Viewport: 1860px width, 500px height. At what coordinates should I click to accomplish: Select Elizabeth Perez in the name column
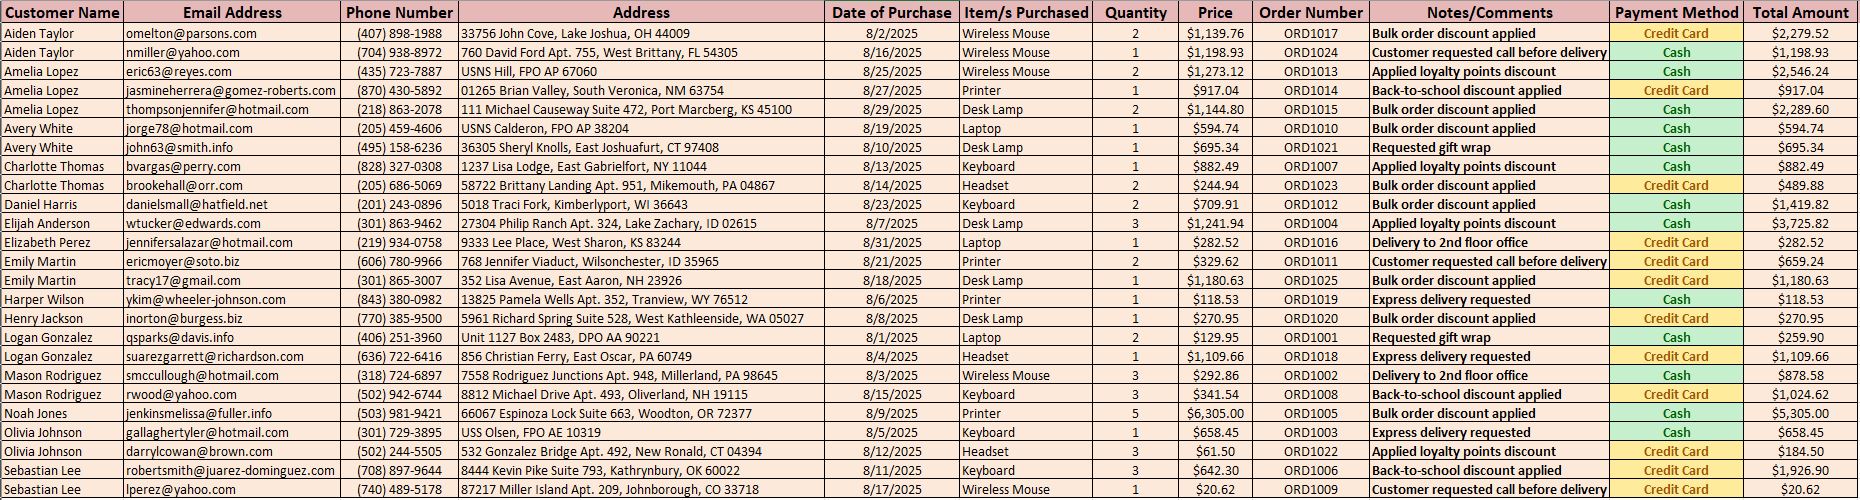[x=47, y=243]
